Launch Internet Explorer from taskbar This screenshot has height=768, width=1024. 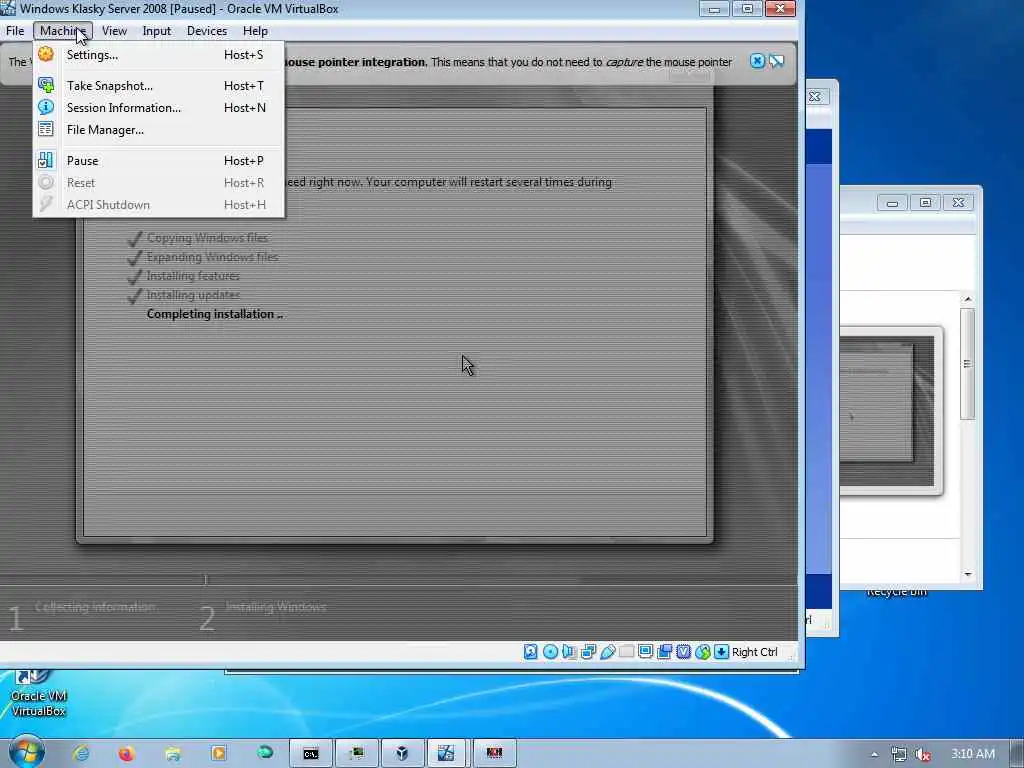81,754
